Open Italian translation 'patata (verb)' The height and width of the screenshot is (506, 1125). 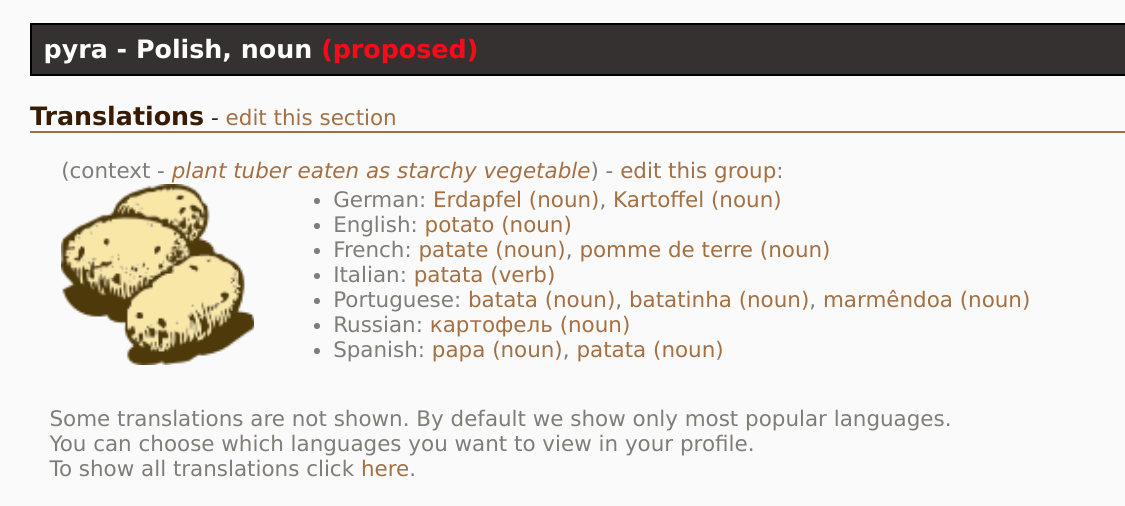pyautogui.click(x=484, y=275)
